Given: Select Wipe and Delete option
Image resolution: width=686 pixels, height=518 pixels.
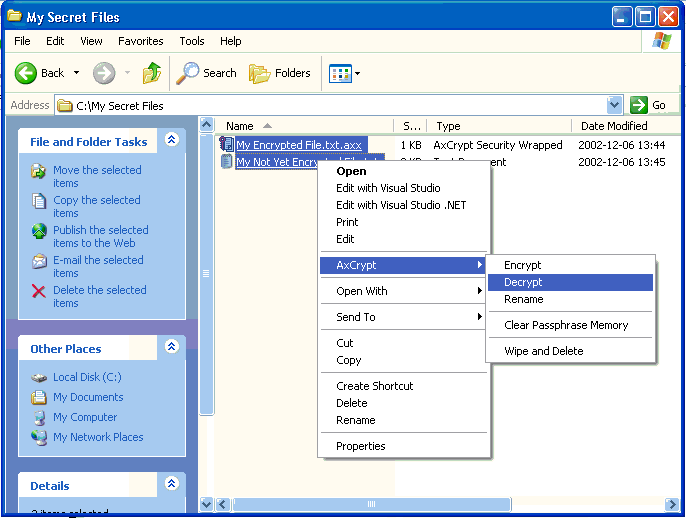Looking at the screenshot, I should 543,351.
